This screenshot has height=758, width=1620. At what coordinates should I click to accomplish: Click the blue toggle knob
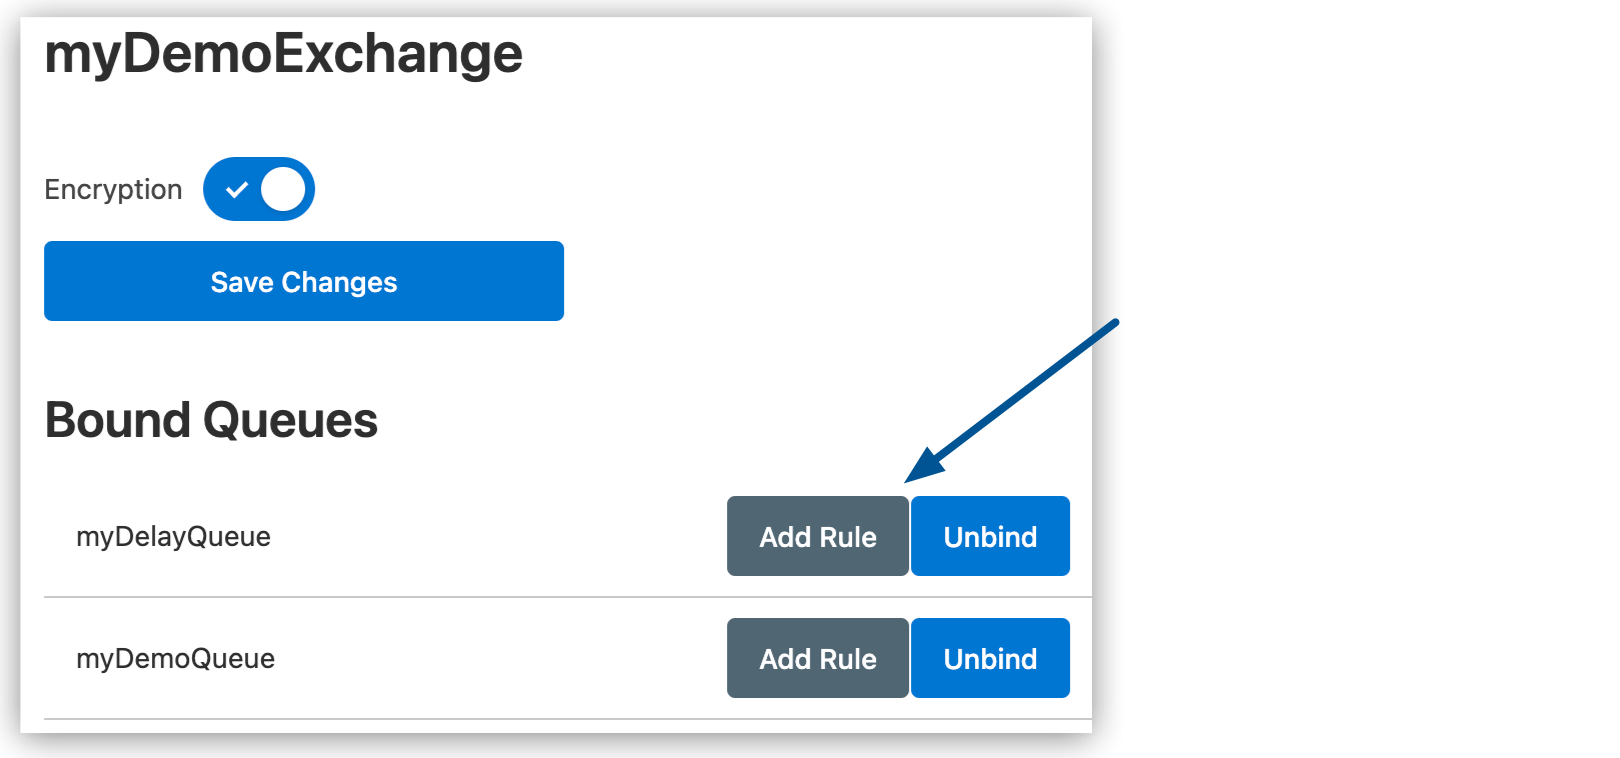pos(283,189)
